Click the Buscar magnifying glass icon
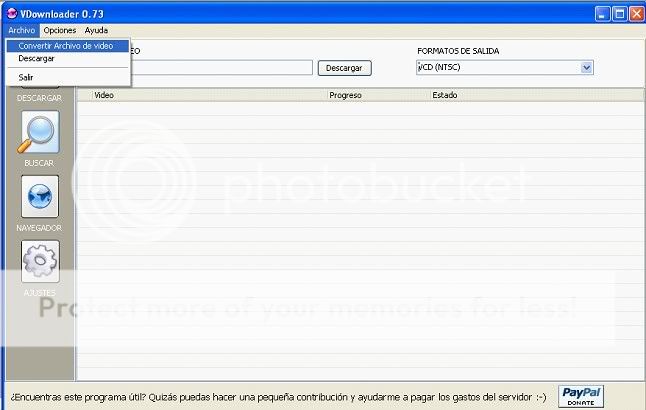The width and height of the screenshot is (646, 410). pyautogui.click(x=40, y=132)
